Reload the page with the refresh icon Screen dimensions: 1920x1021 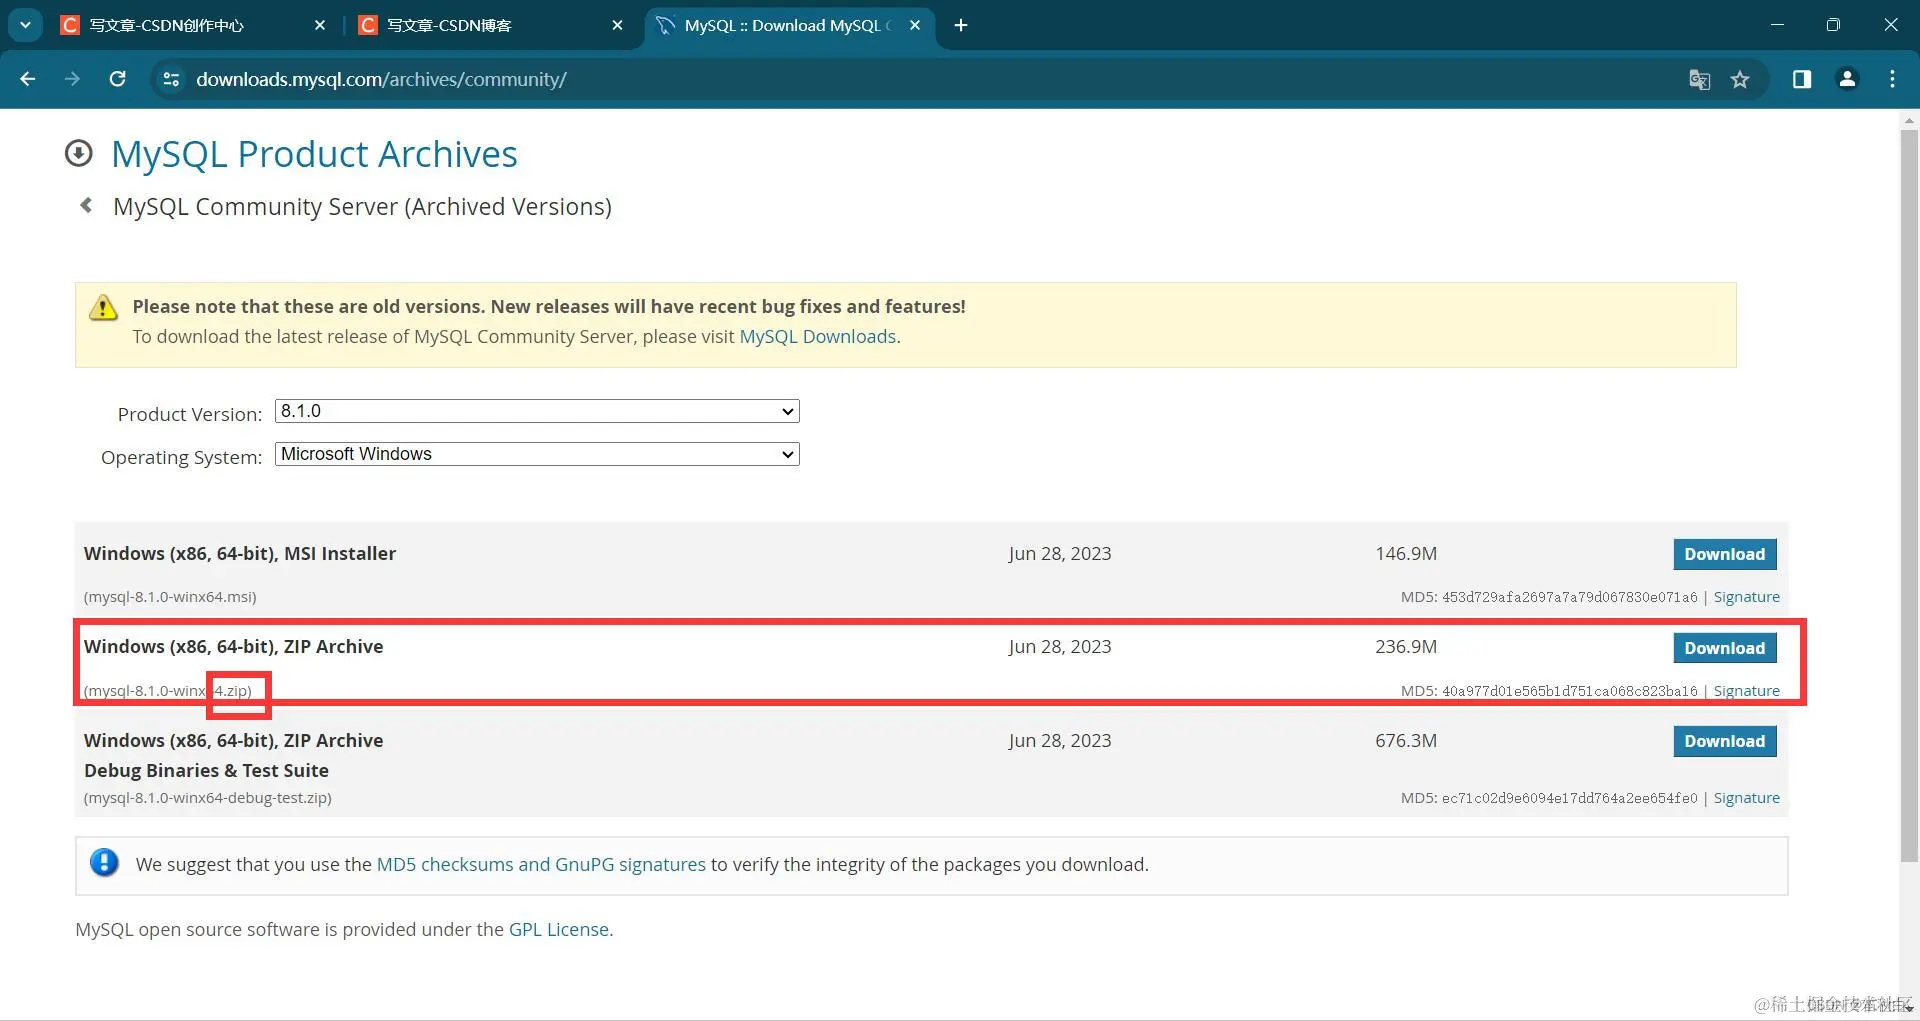coord(117,79)
